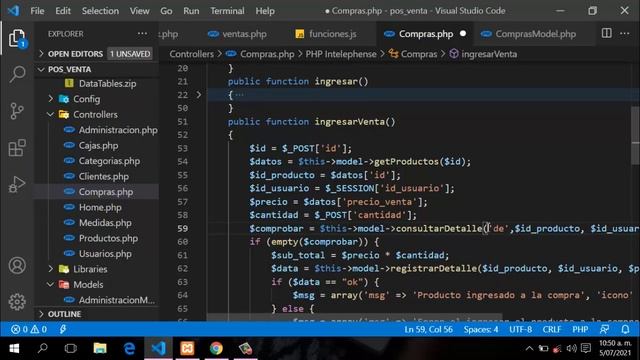The image size is (640, 360).
Task: Click the notifications bell in status bar
Action: click(x=625, y=329)
